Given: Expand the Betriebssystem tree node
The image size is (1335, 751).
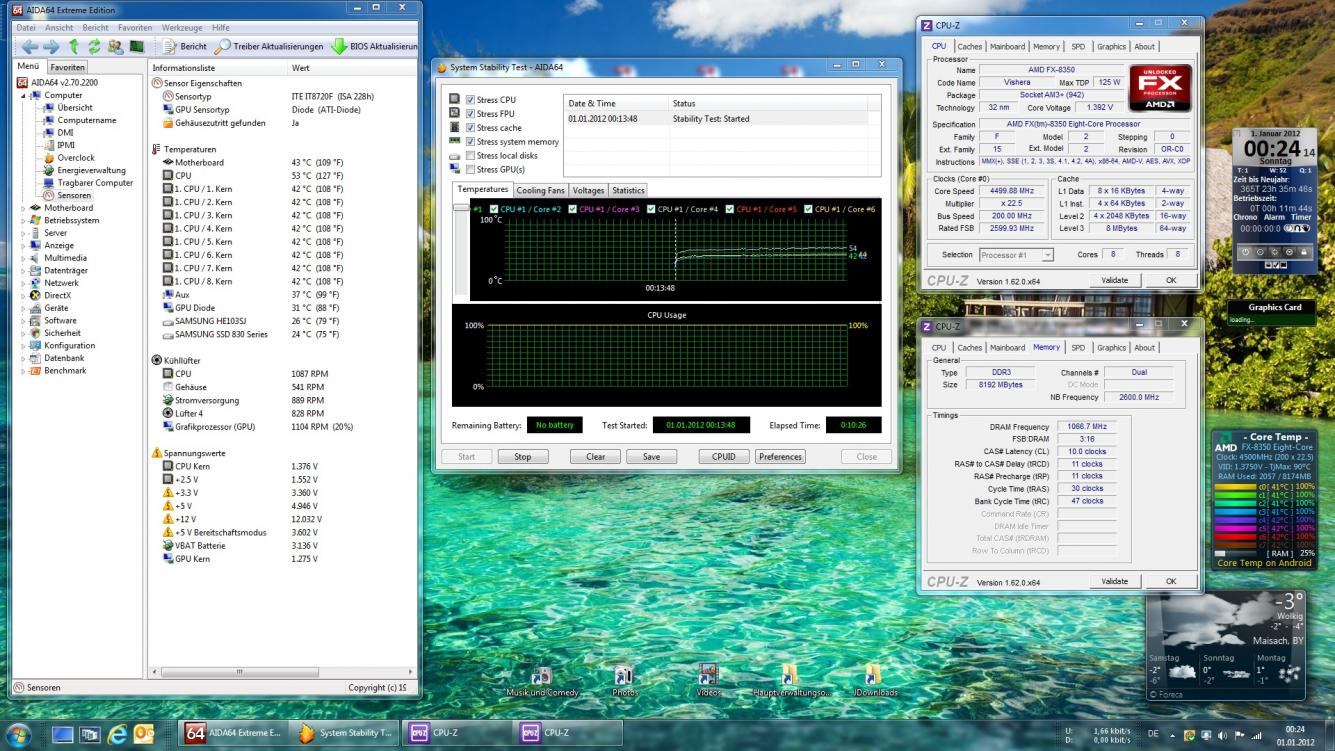Looking at the screenshot, I should tap(24, 220).
